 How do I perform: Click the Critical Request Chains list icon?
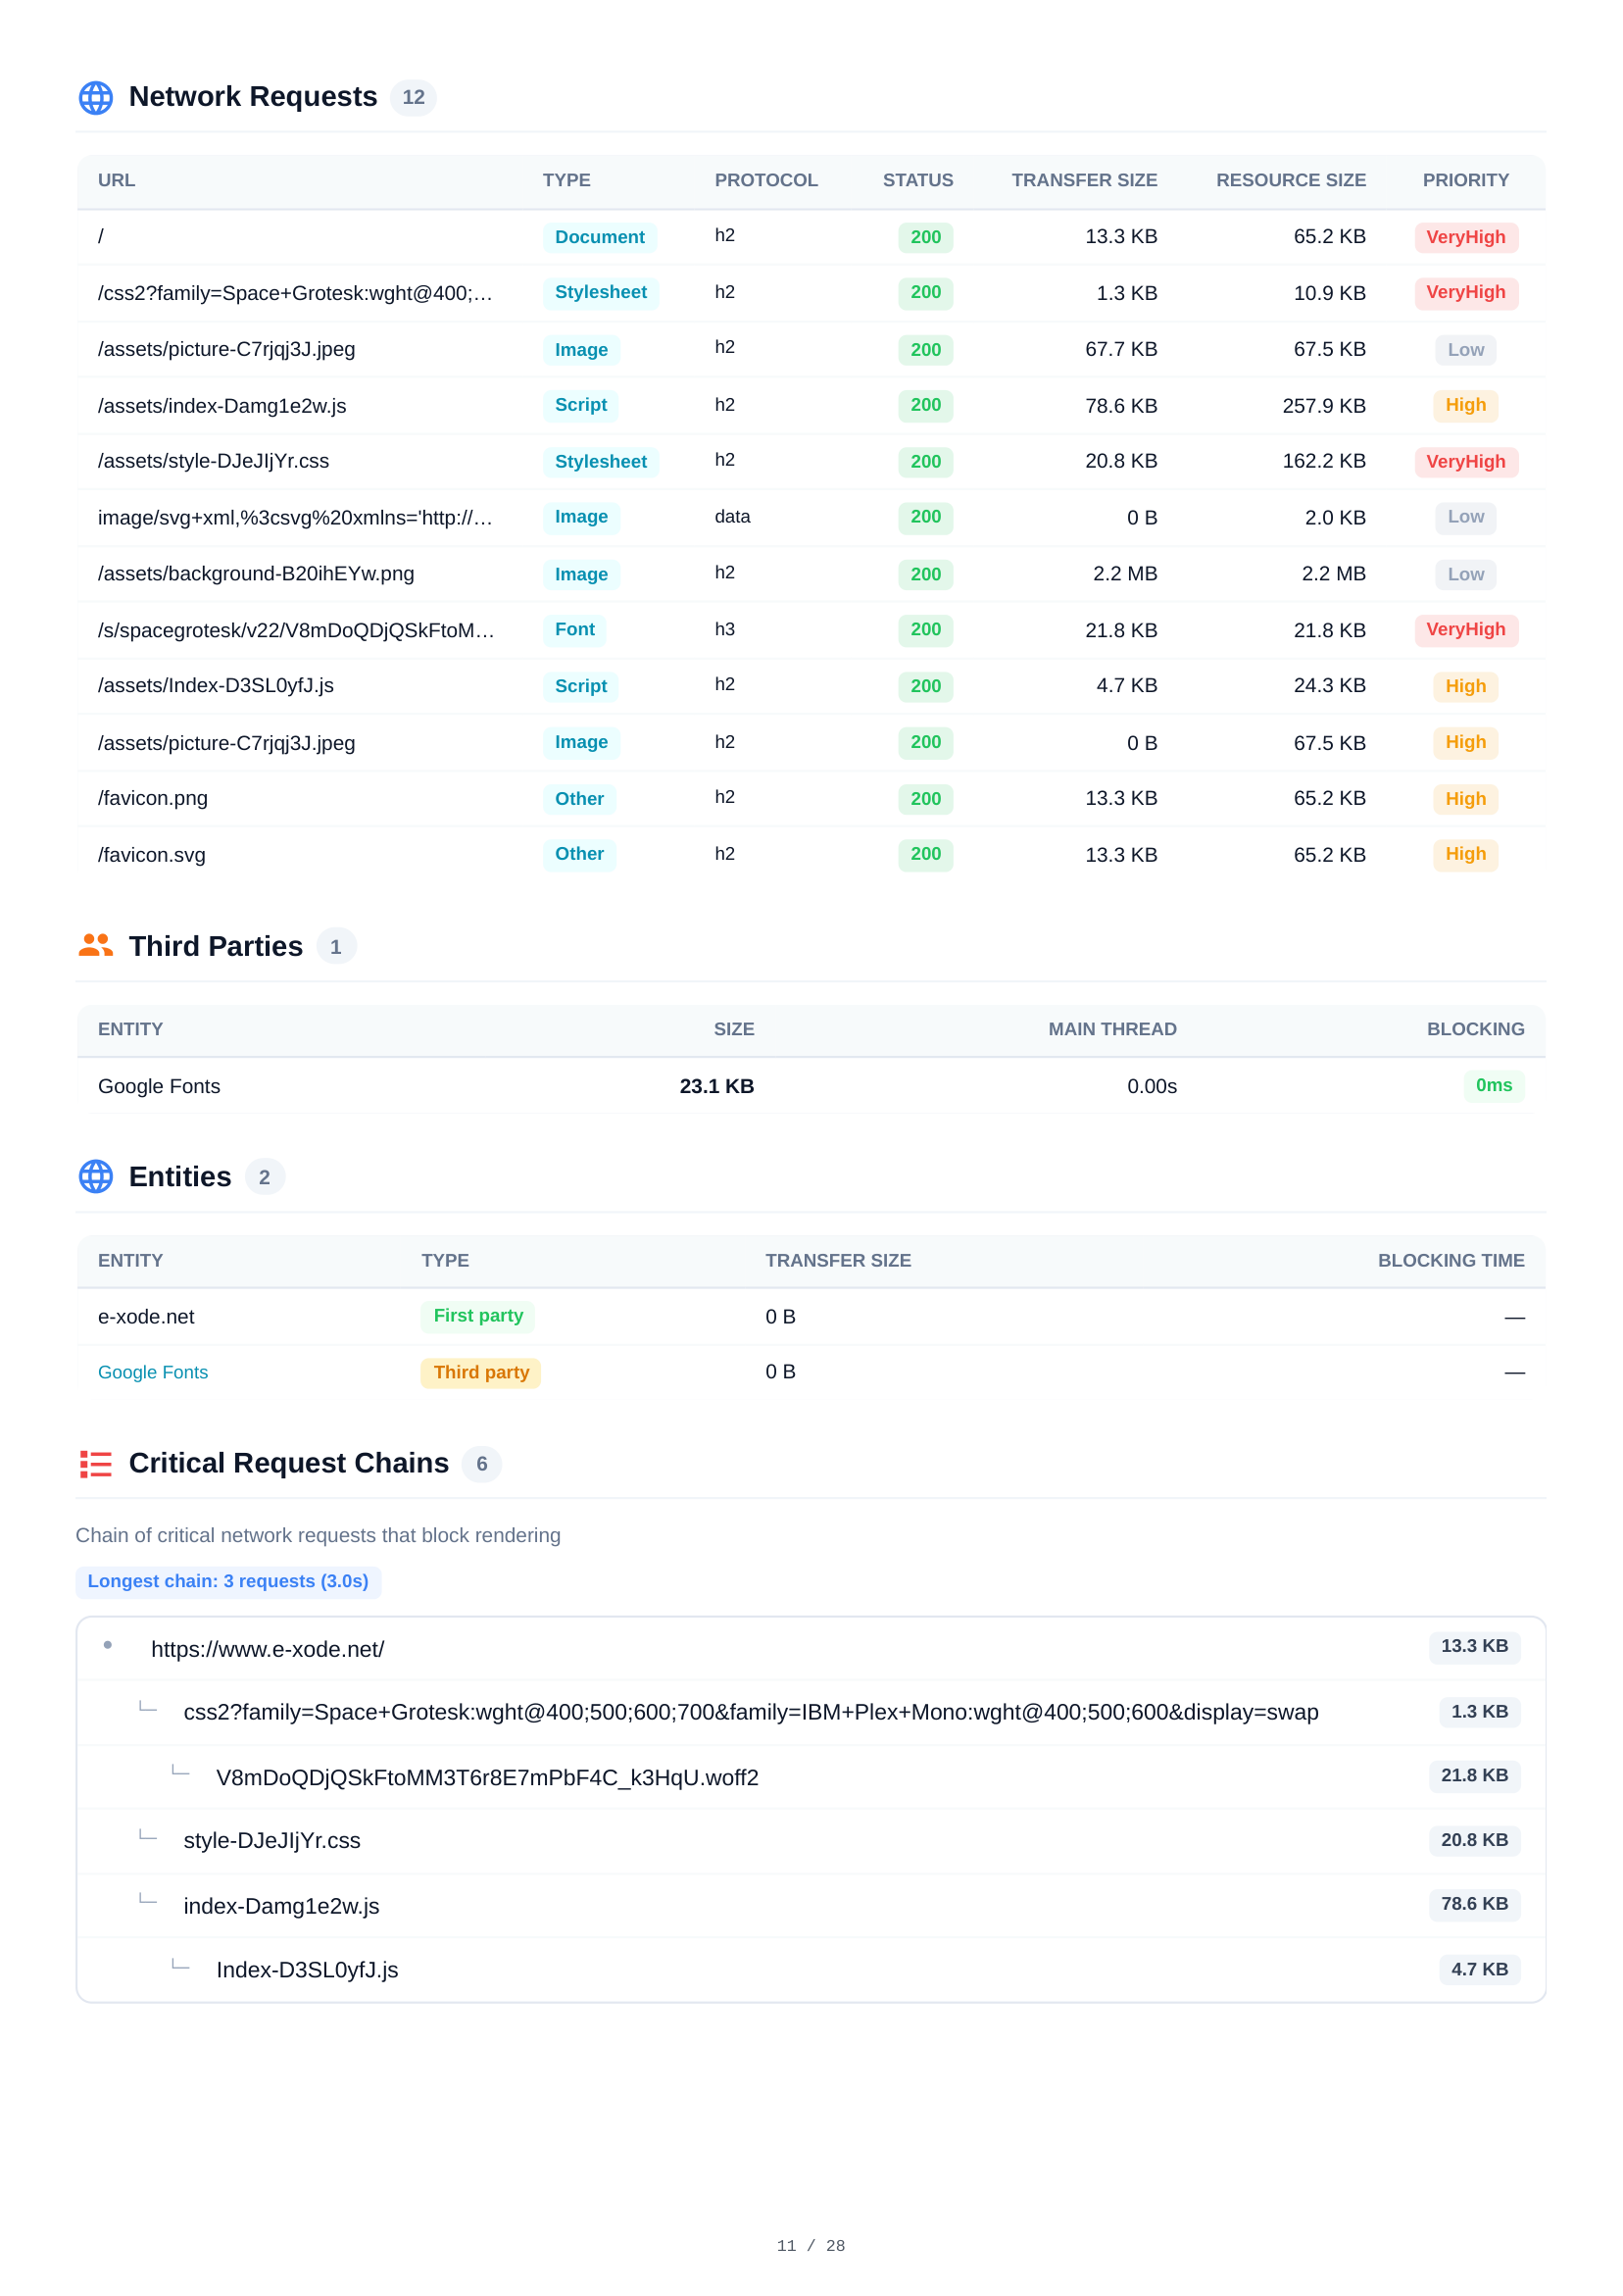coord(97,1463)
